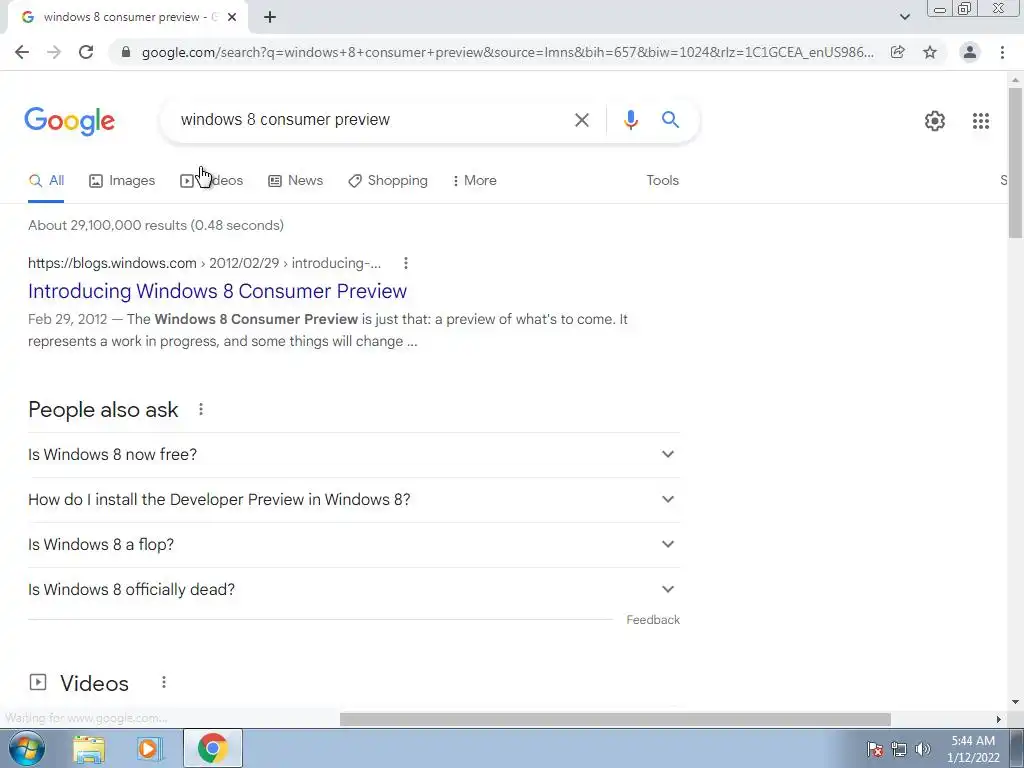Click the browser back arrow

pyautogui.click(x=22, y=52)
